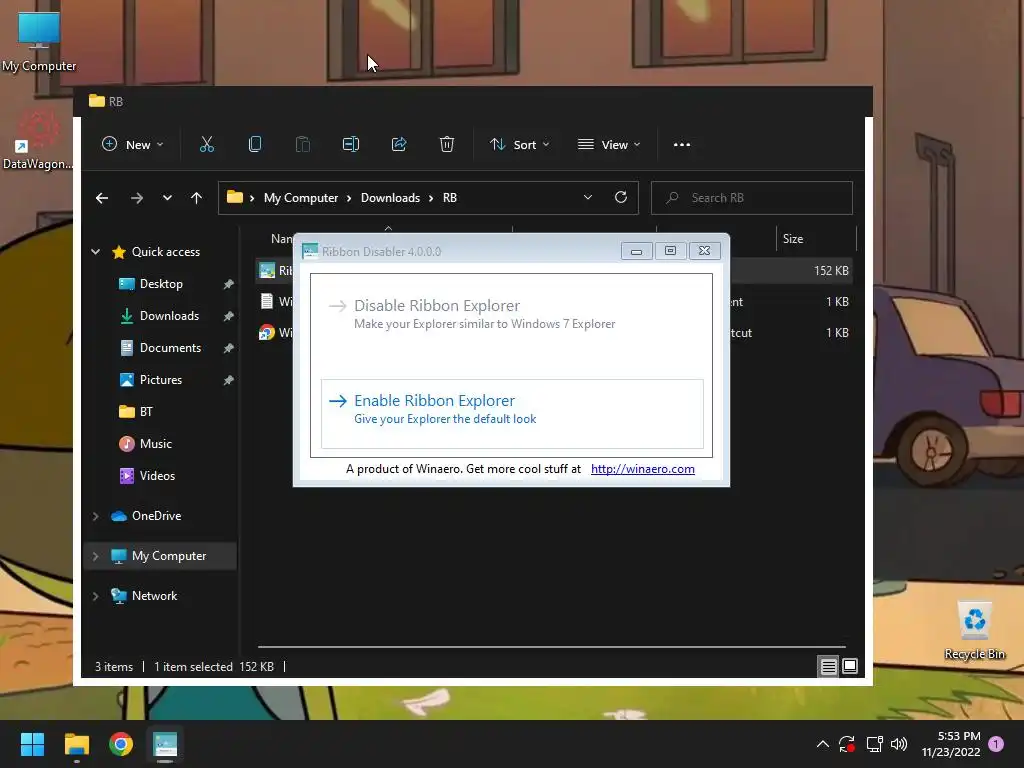Minimize the Ribbon Disabler window

[636, 251]
